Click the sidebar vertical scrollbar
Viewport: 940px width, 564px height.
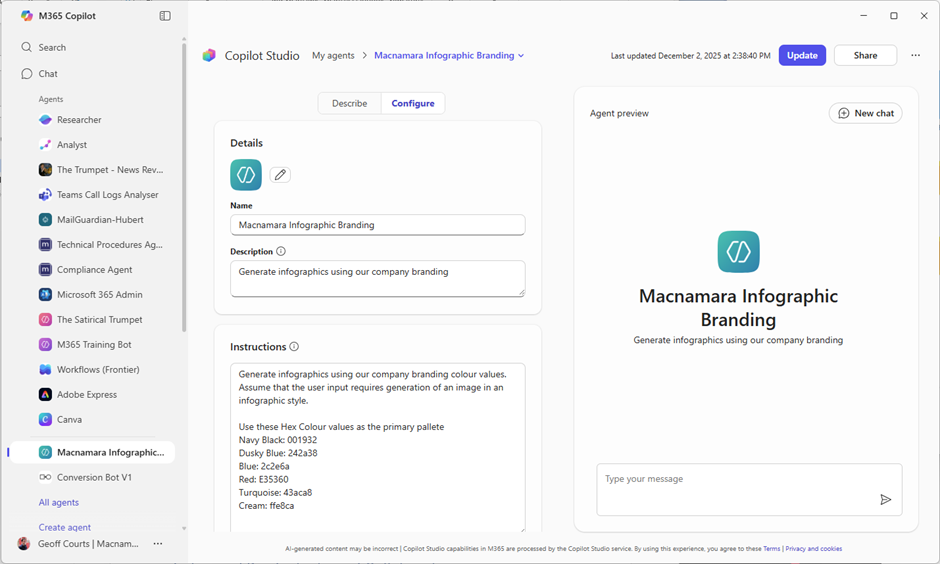184,186
